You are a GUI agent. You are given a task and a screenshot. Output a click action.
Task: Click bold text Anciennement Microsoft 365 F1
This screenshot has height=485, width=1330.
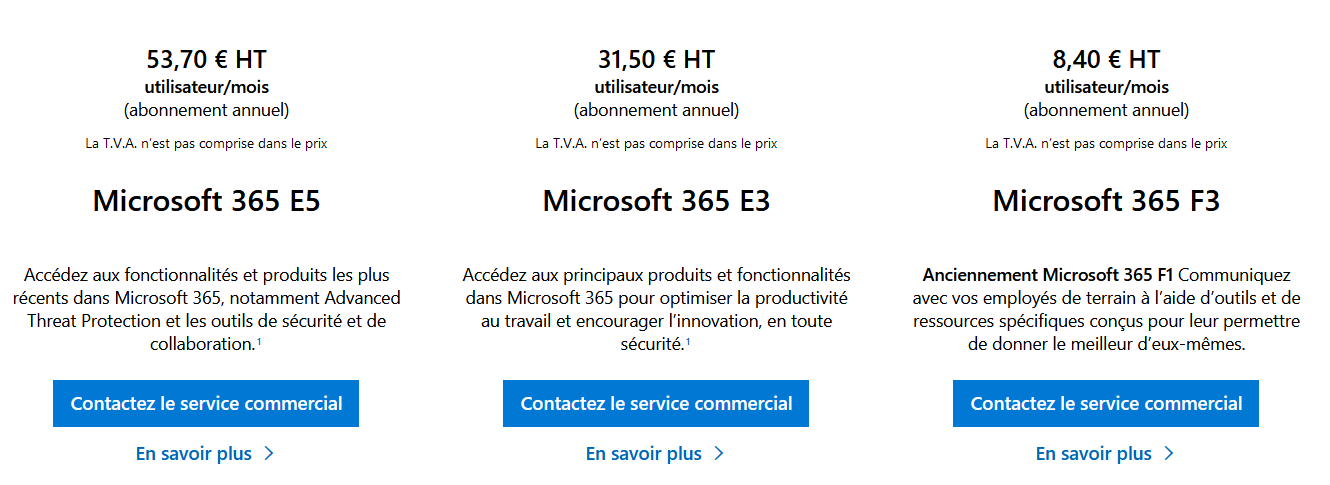tap(1048, 275)
